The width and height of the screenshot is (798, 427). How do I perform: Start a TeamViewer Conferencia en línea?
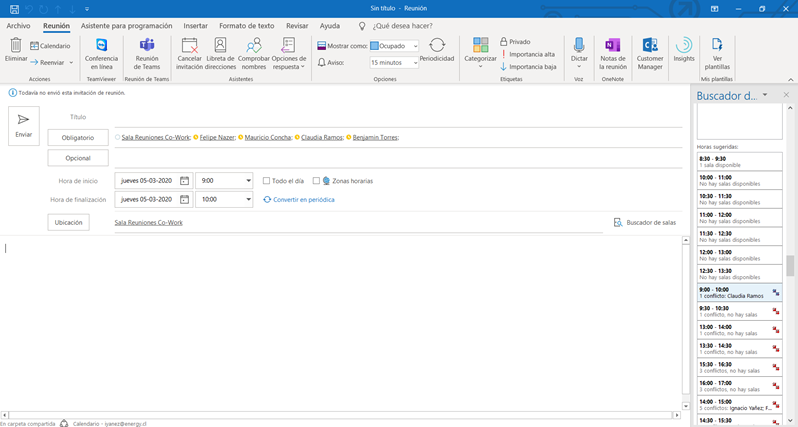click(x=101, y=53)
